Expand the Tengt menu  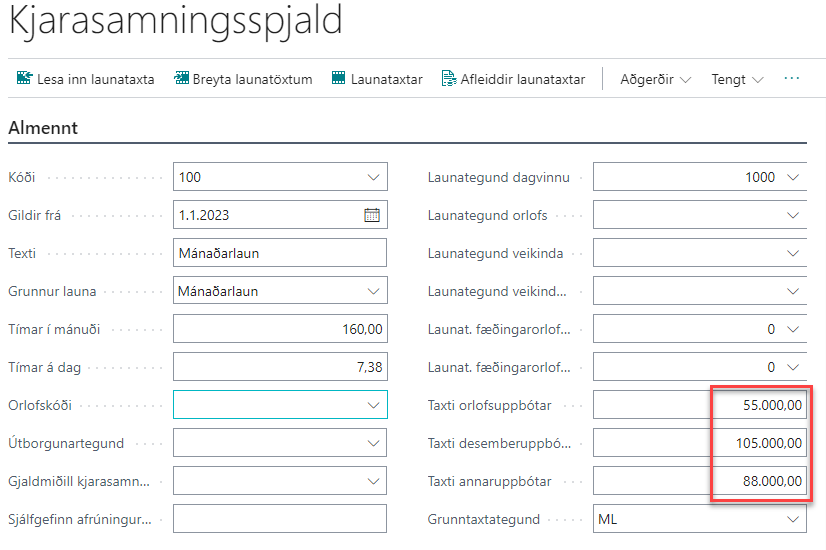737,79
